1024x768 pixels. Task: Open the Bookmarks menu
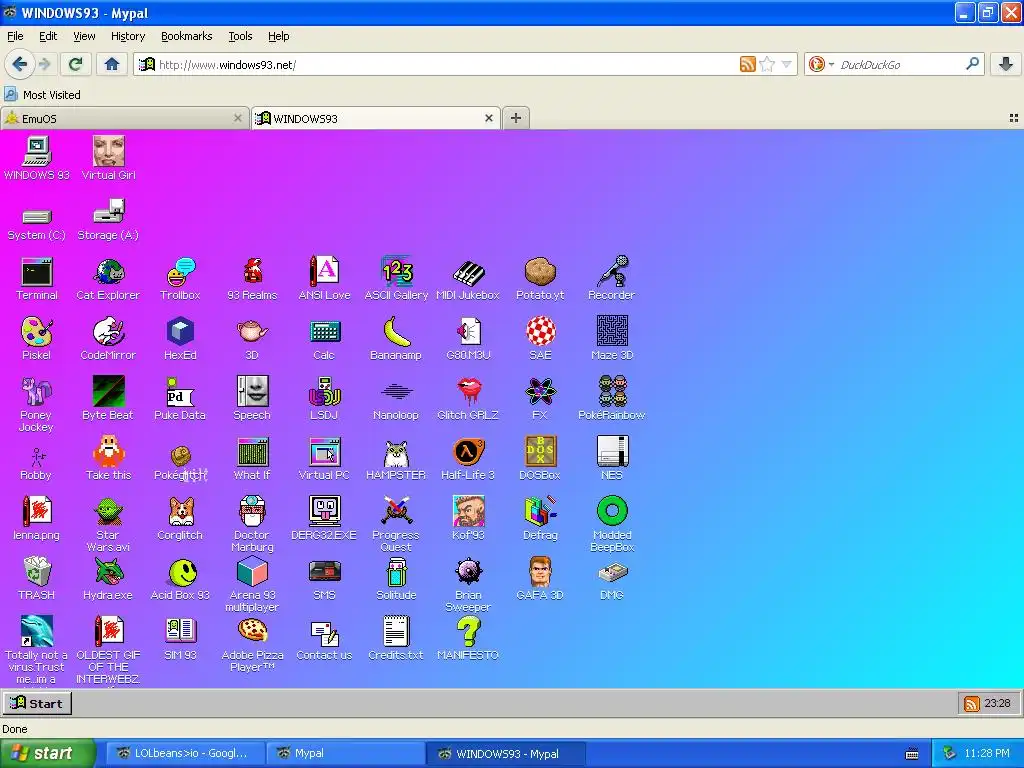[186, 36]
